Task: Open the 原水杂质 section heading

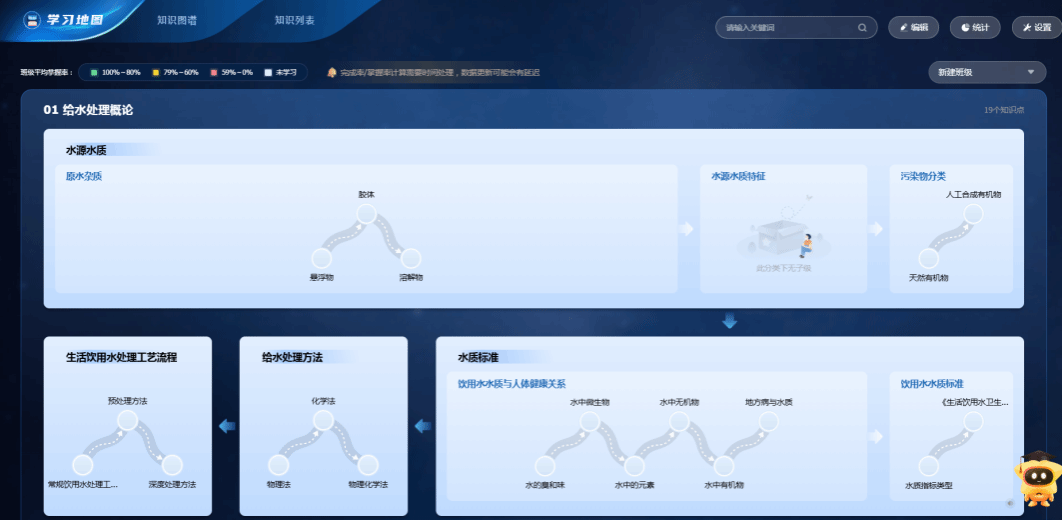Action: pyautogui.click(x=84, y=176)
